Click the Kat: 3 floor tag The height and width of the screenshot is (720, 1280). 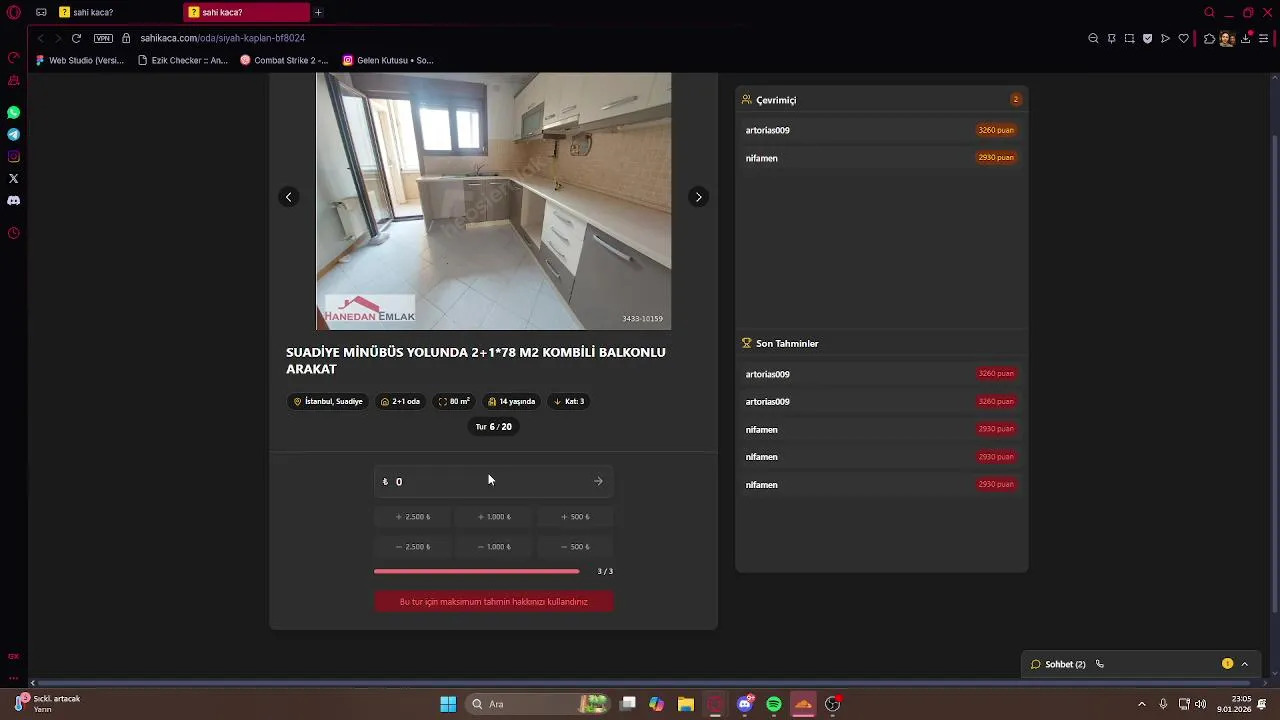[569, 401]
